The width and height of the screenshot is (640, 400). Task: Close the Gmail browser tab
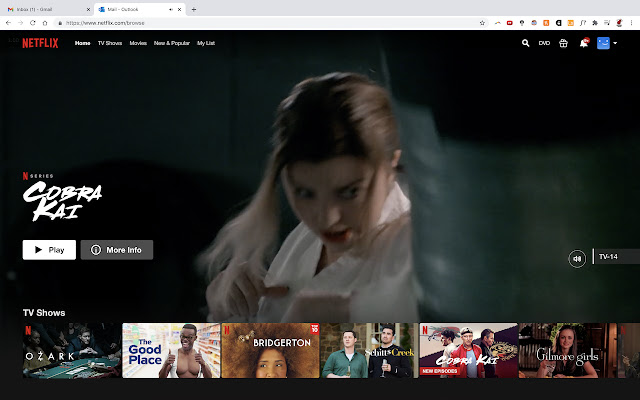coord(88,9)
